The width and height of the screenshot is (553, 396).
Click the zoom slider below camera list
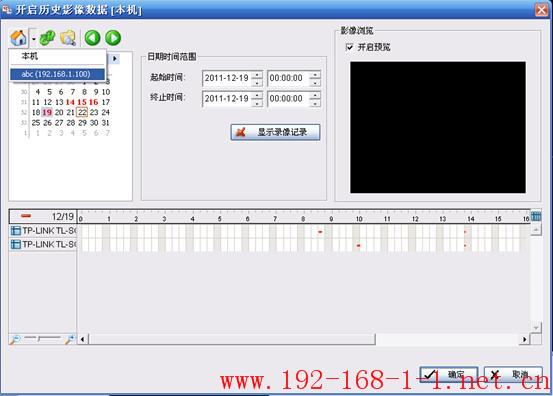(x=42, y=339)
